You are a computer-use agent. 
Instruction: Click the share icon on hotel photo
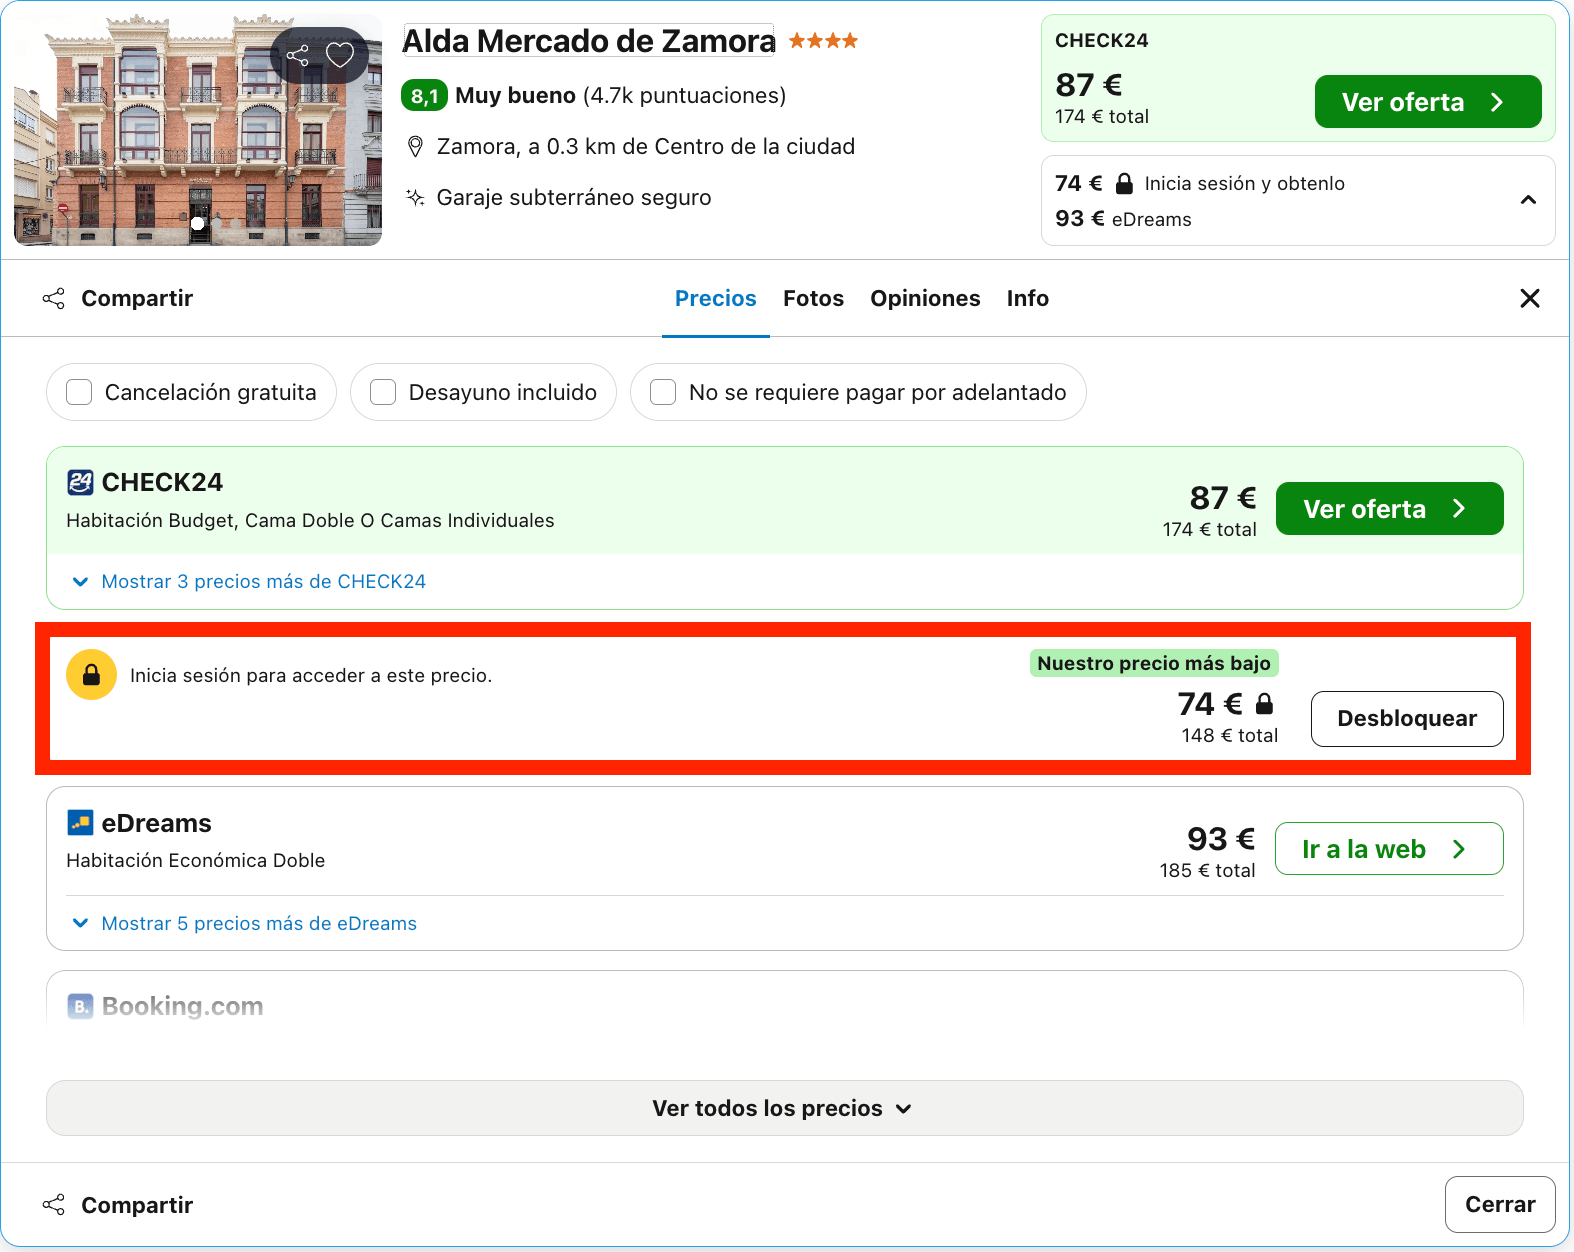click(x=298, y=55)
